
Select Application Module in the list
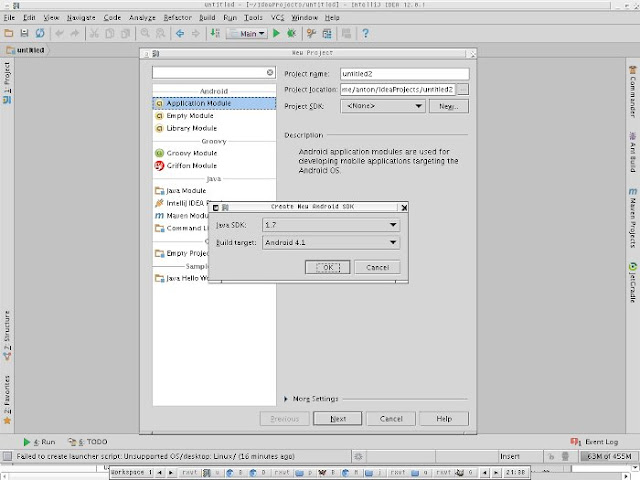(214, 103)
